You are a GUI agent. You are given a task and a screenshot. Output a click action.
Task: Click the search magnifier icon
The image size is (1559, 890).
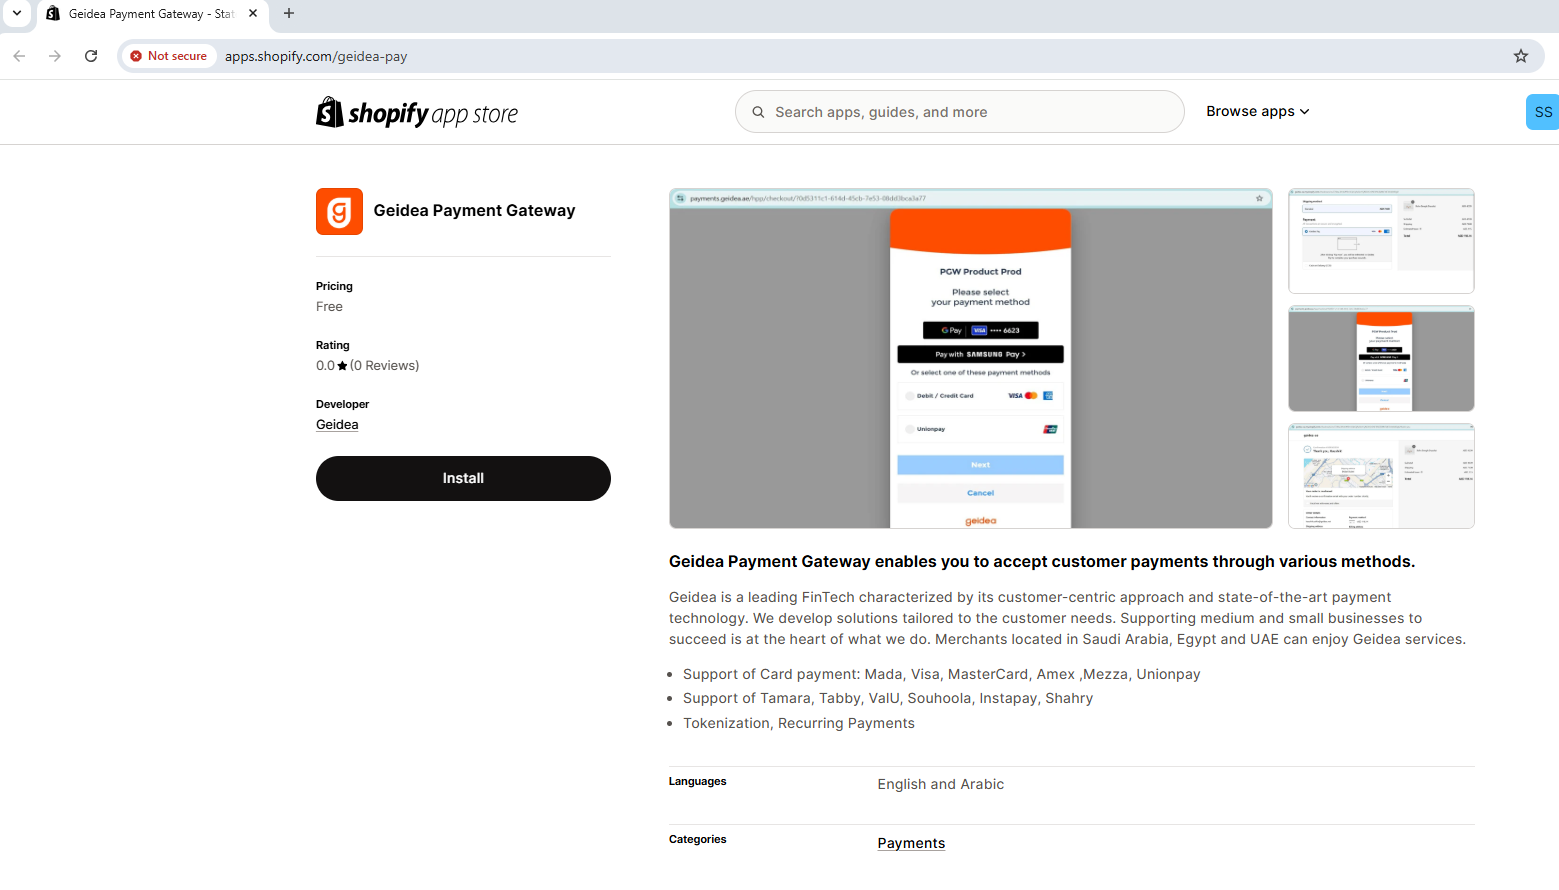click(x=758, y=112)
